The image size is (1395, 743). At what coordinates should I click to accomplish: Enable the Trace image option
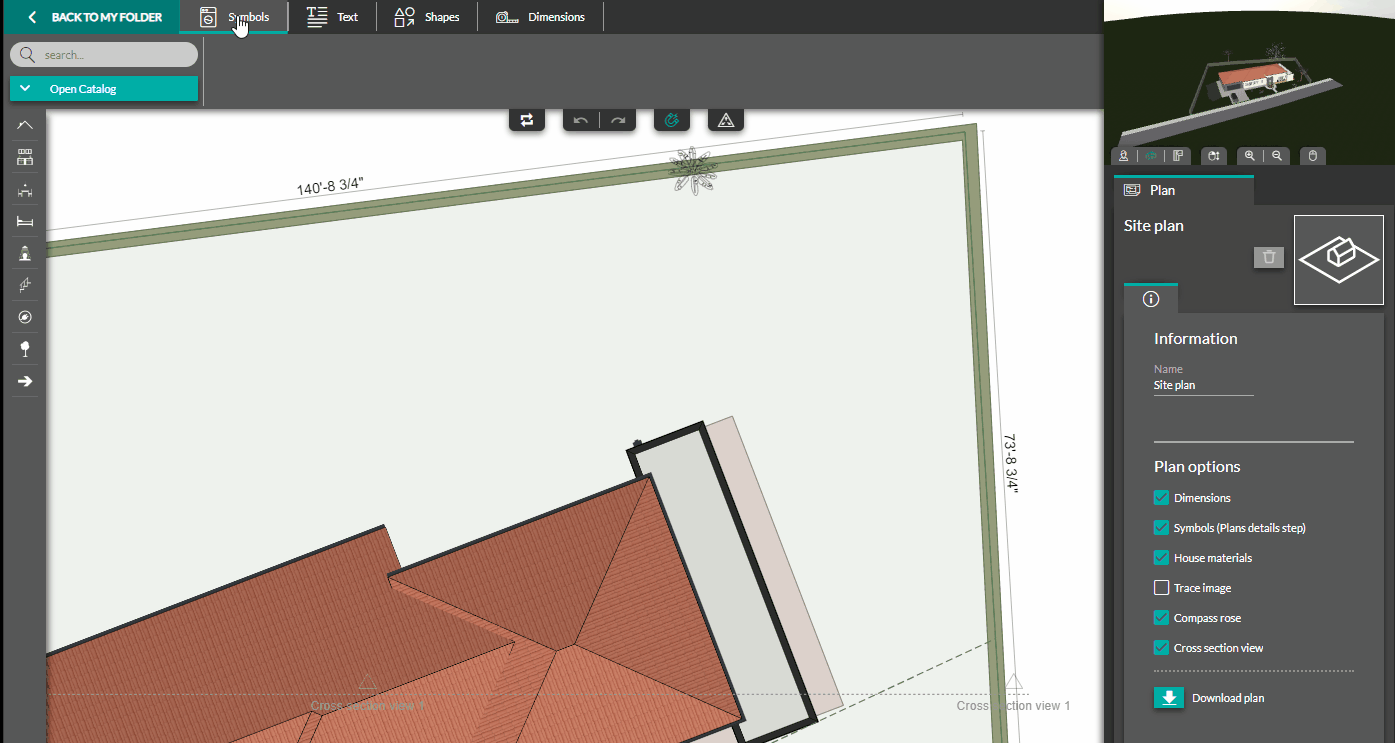[x=1161, y=587]
